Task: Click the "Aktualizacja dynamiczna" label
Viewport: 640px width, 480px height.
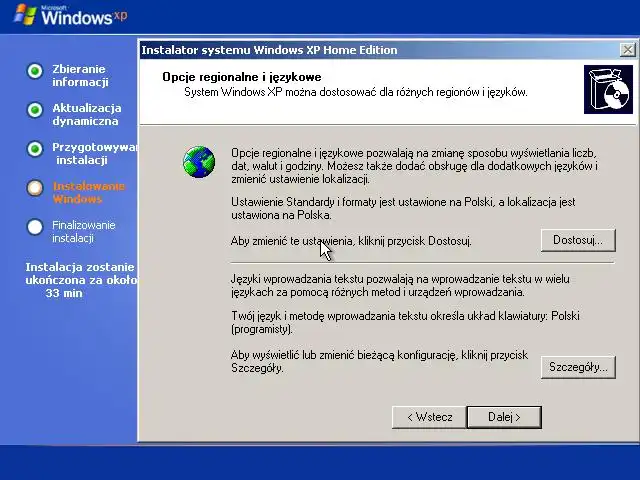Action: (87, 114)
